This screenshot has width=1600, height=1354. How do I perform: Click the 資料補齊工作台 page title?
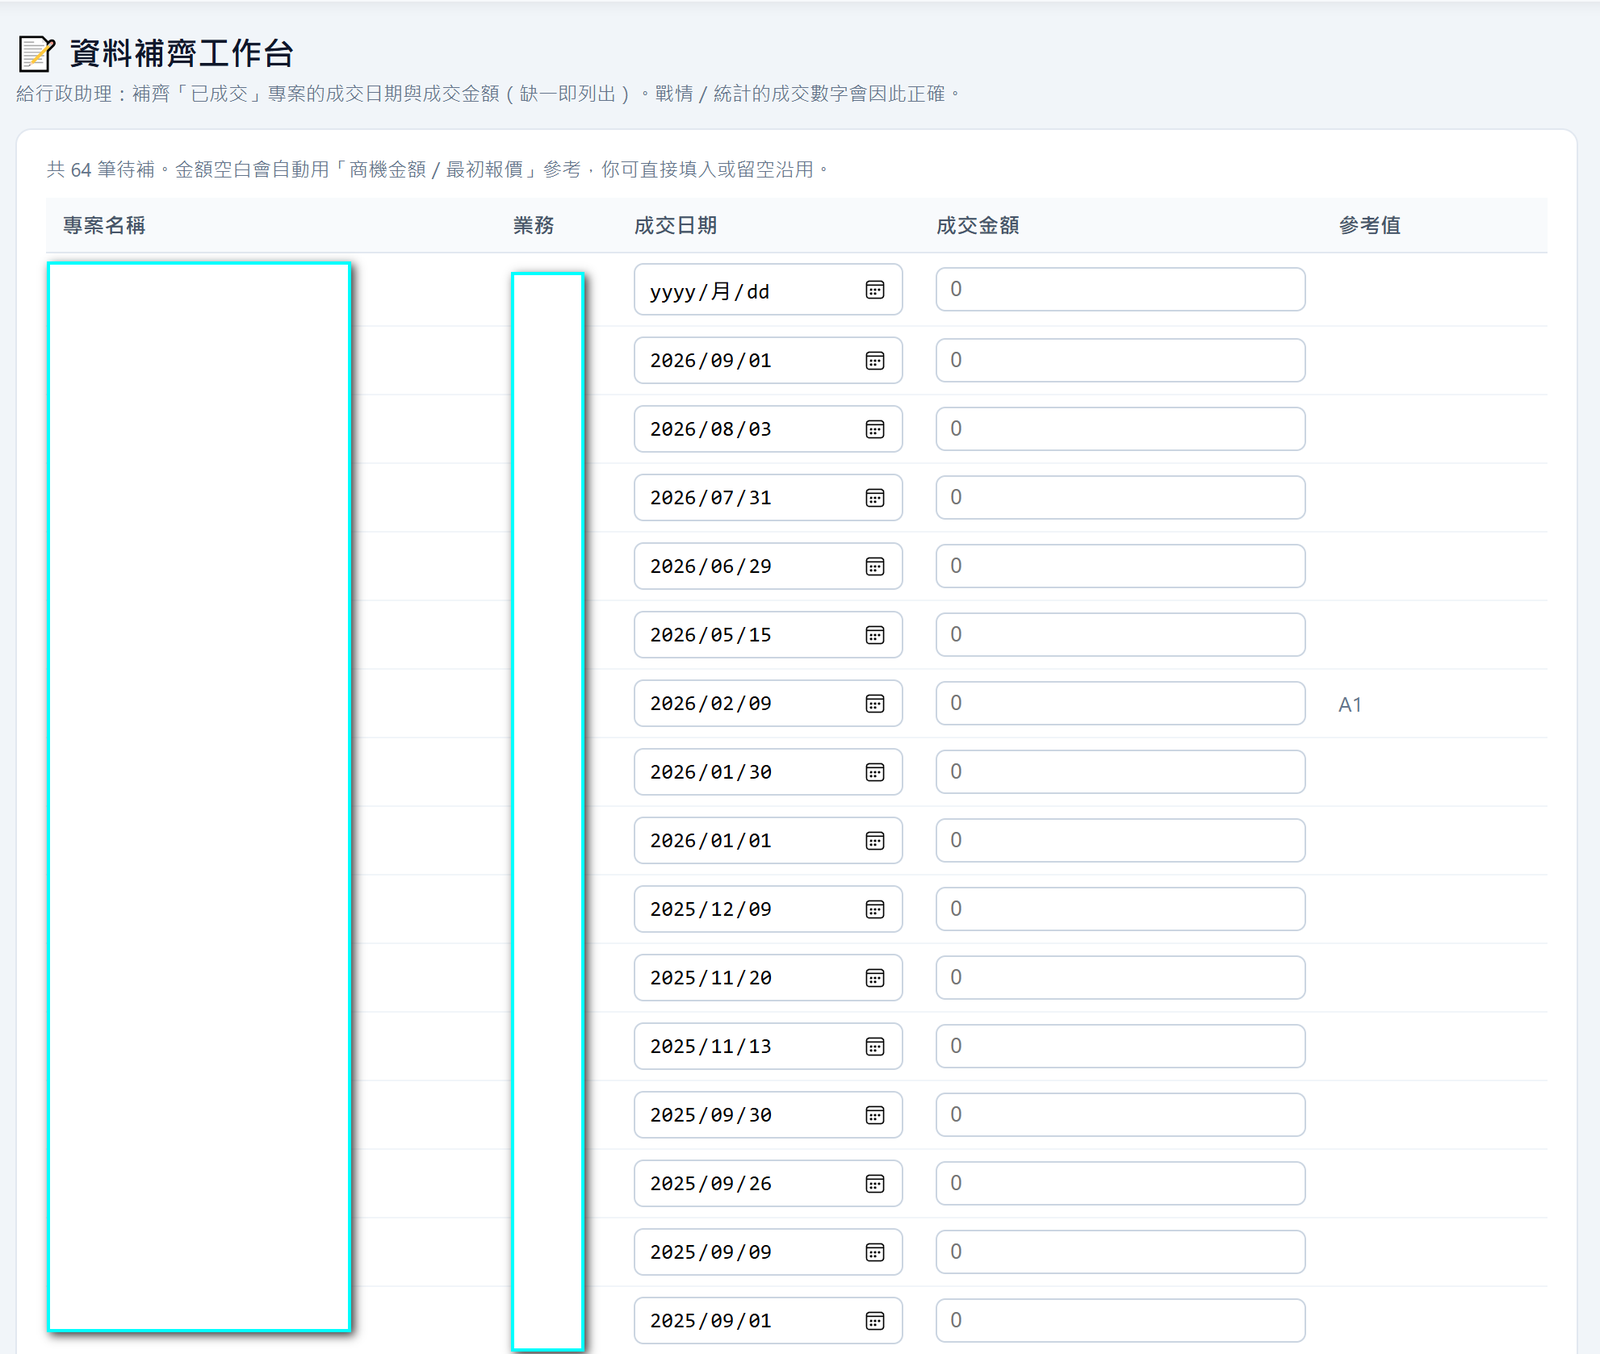182,53
